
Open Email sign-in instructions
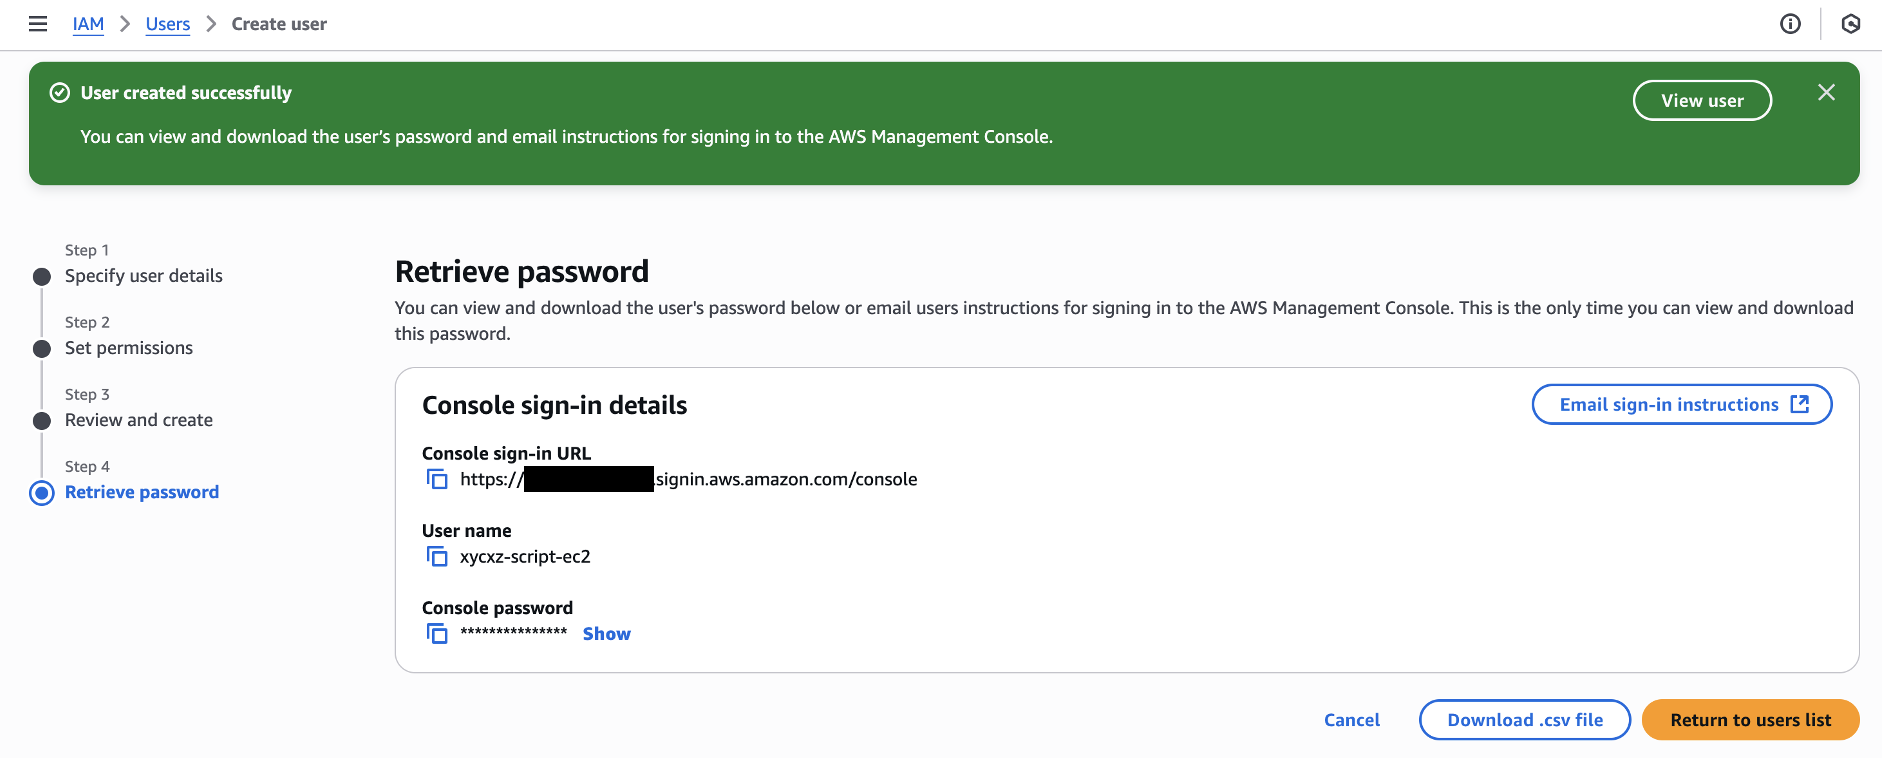(x=1681, y=404)
